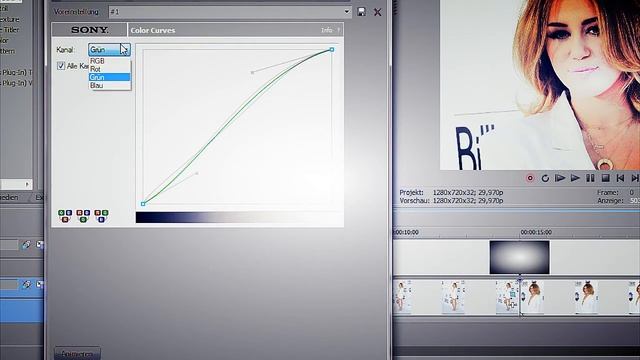This screenshot has height=360, width=640.
Task: Open track motion on the upper track
Action: (x=26, y=245)
